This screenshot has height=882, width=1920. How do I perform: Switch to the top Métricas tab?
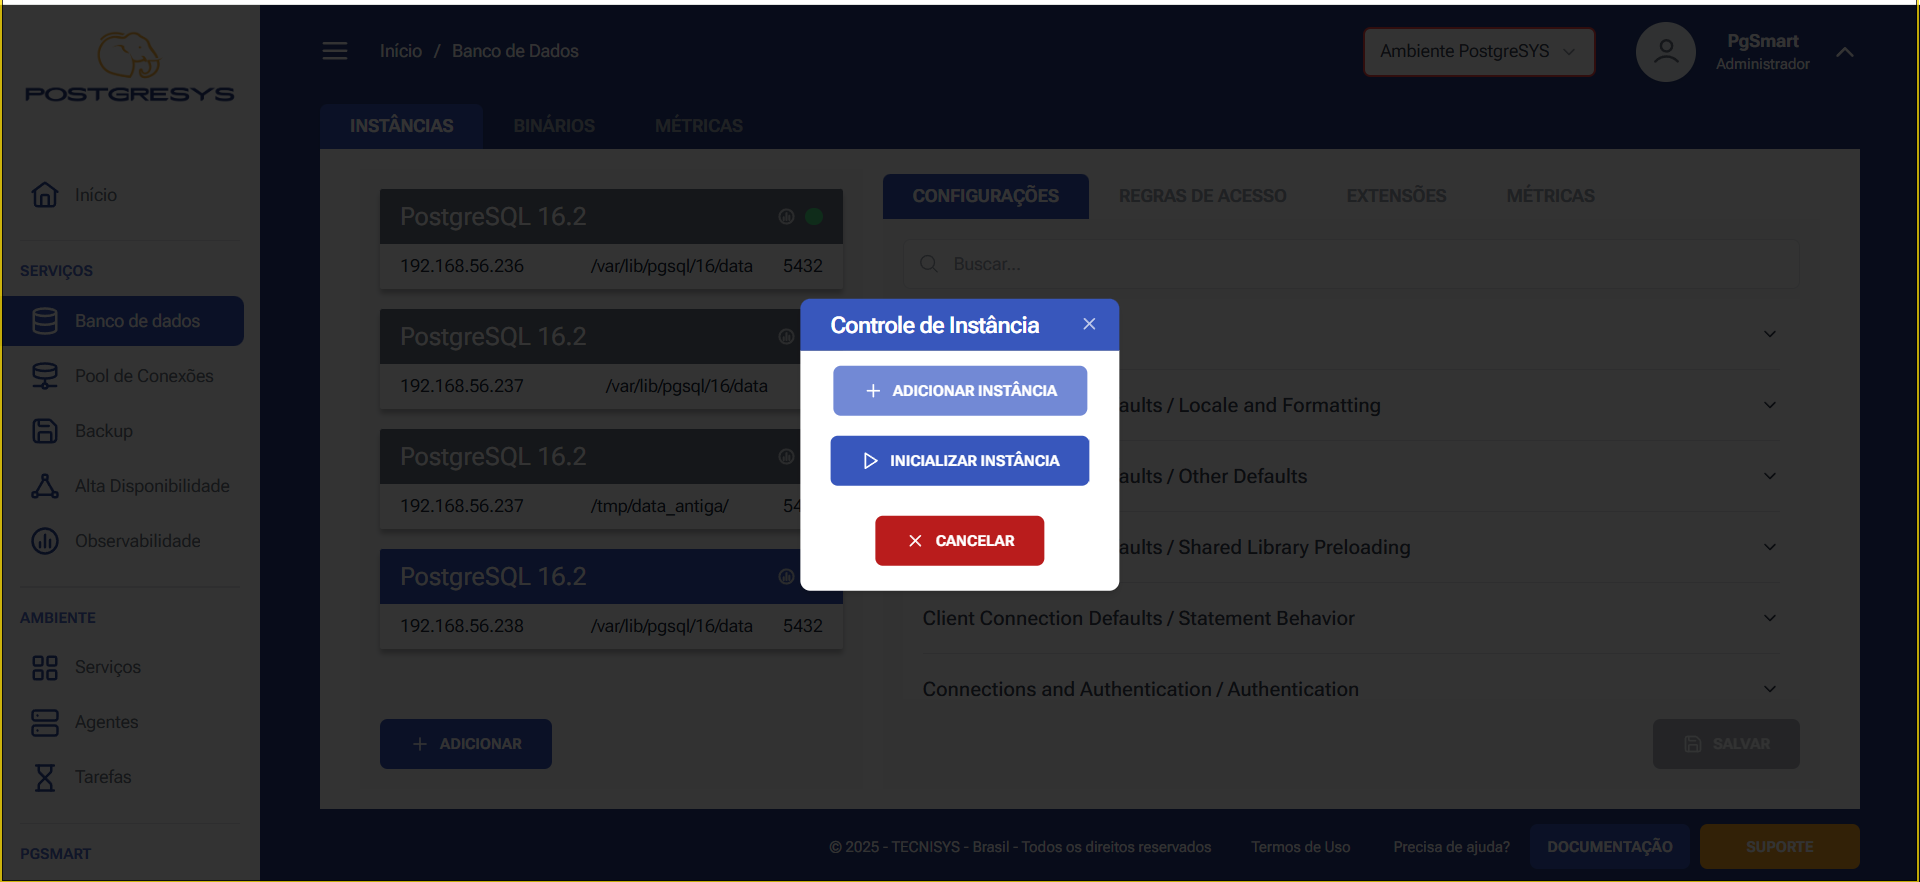699,126
